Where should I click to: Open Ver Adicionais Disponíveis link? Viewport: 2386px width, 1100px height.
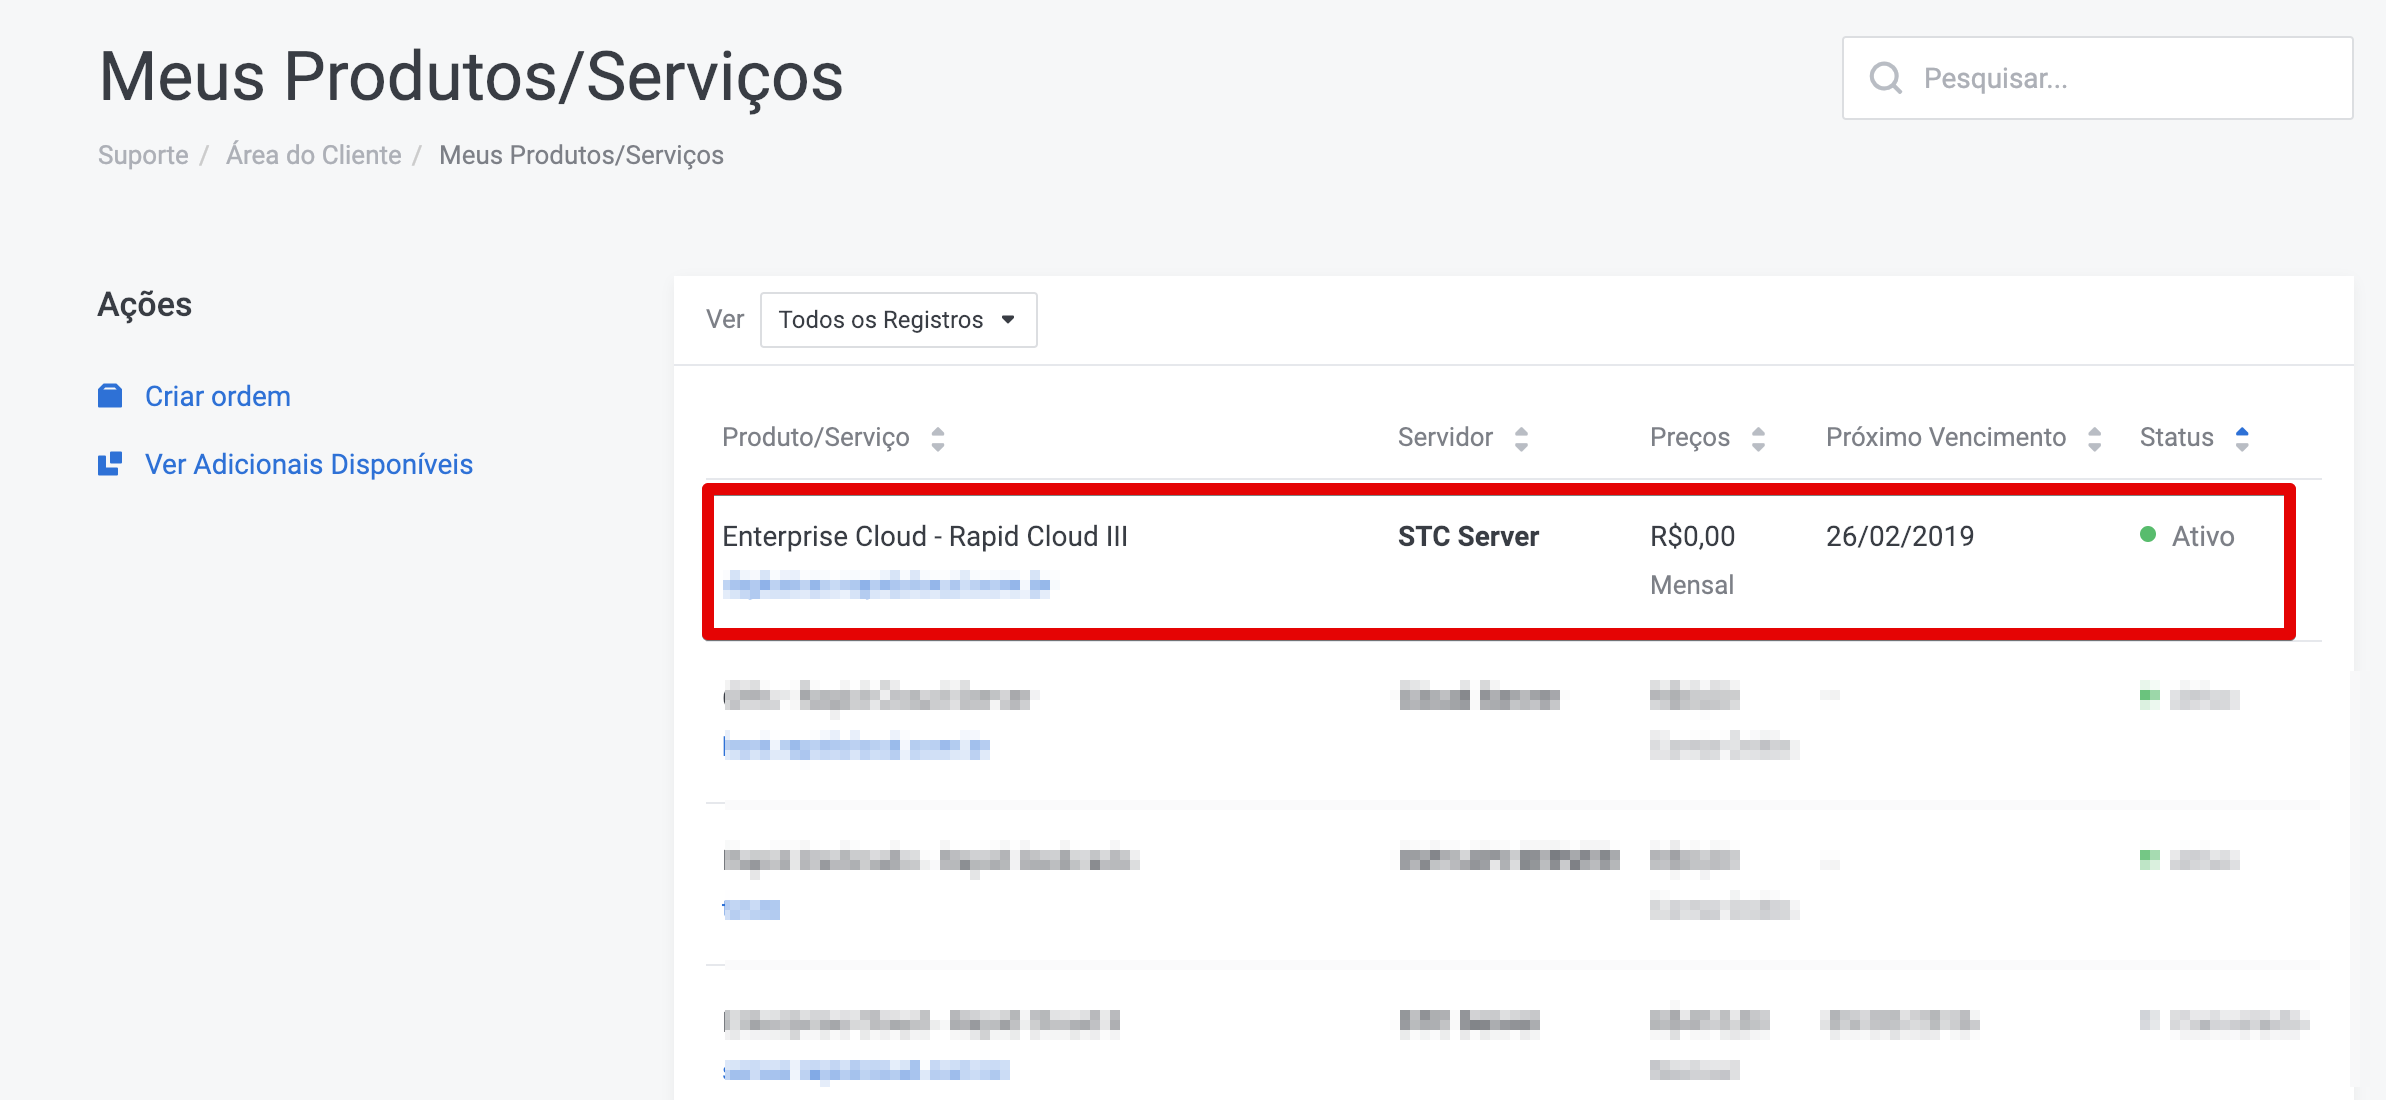[x=308, y=464]
